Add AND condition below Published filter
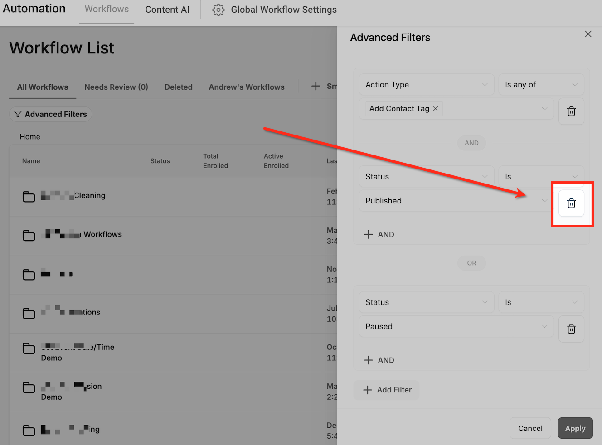This screenshot has height=445, width=602. [379, 235]
